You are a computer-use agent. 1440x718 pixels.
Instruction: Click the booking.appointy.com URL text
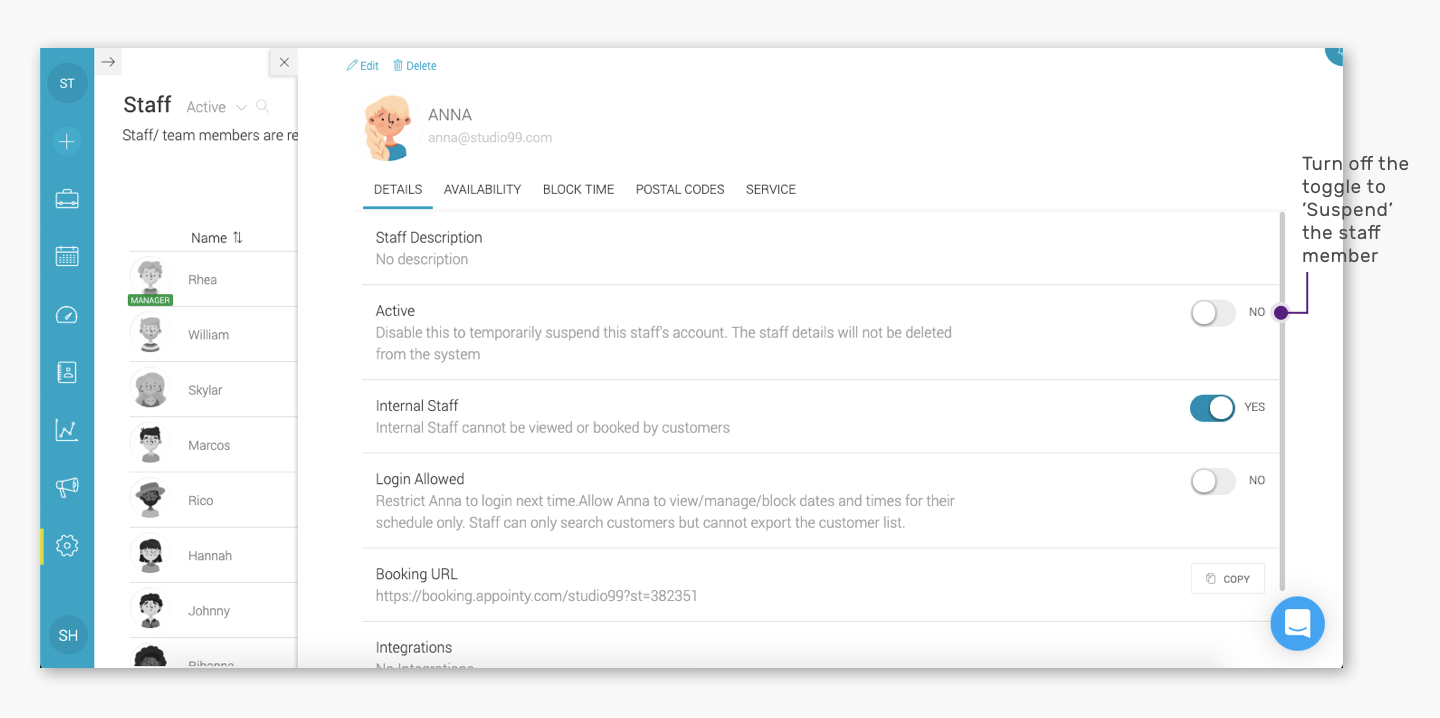[537, 596]
